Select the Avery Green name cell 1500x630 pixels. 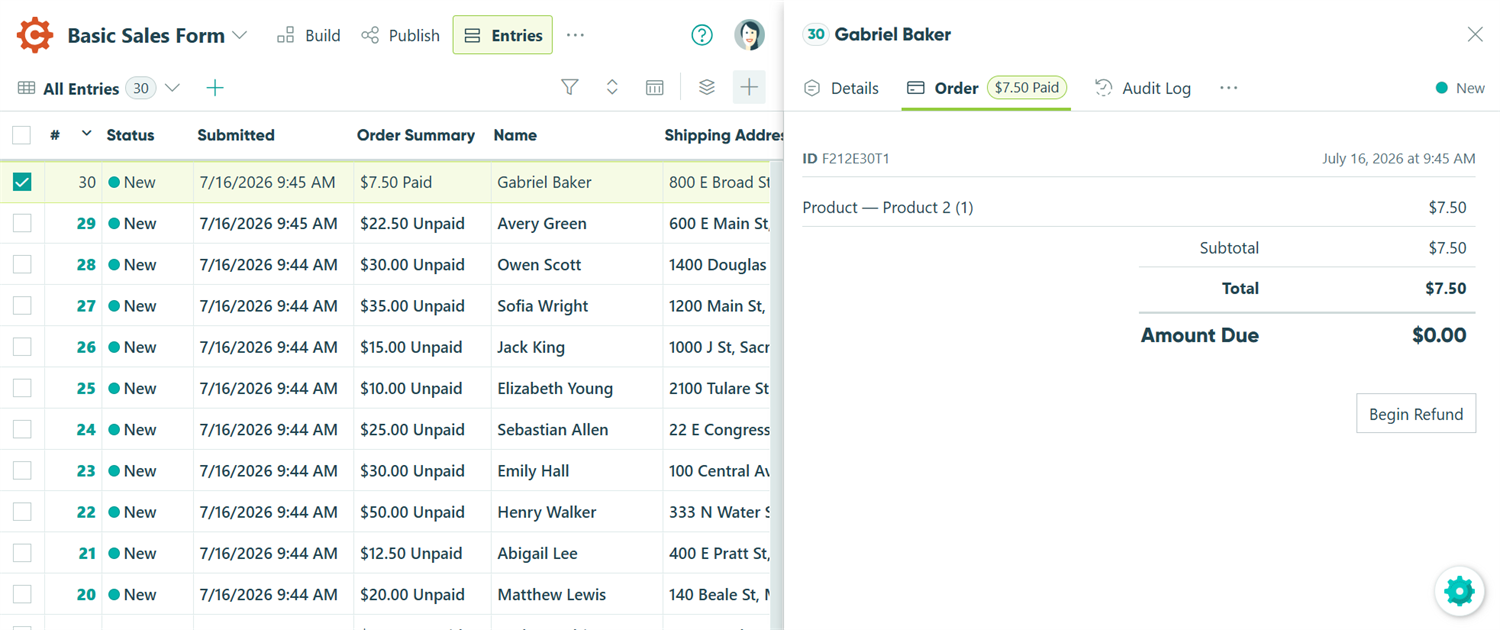(576, 223)
